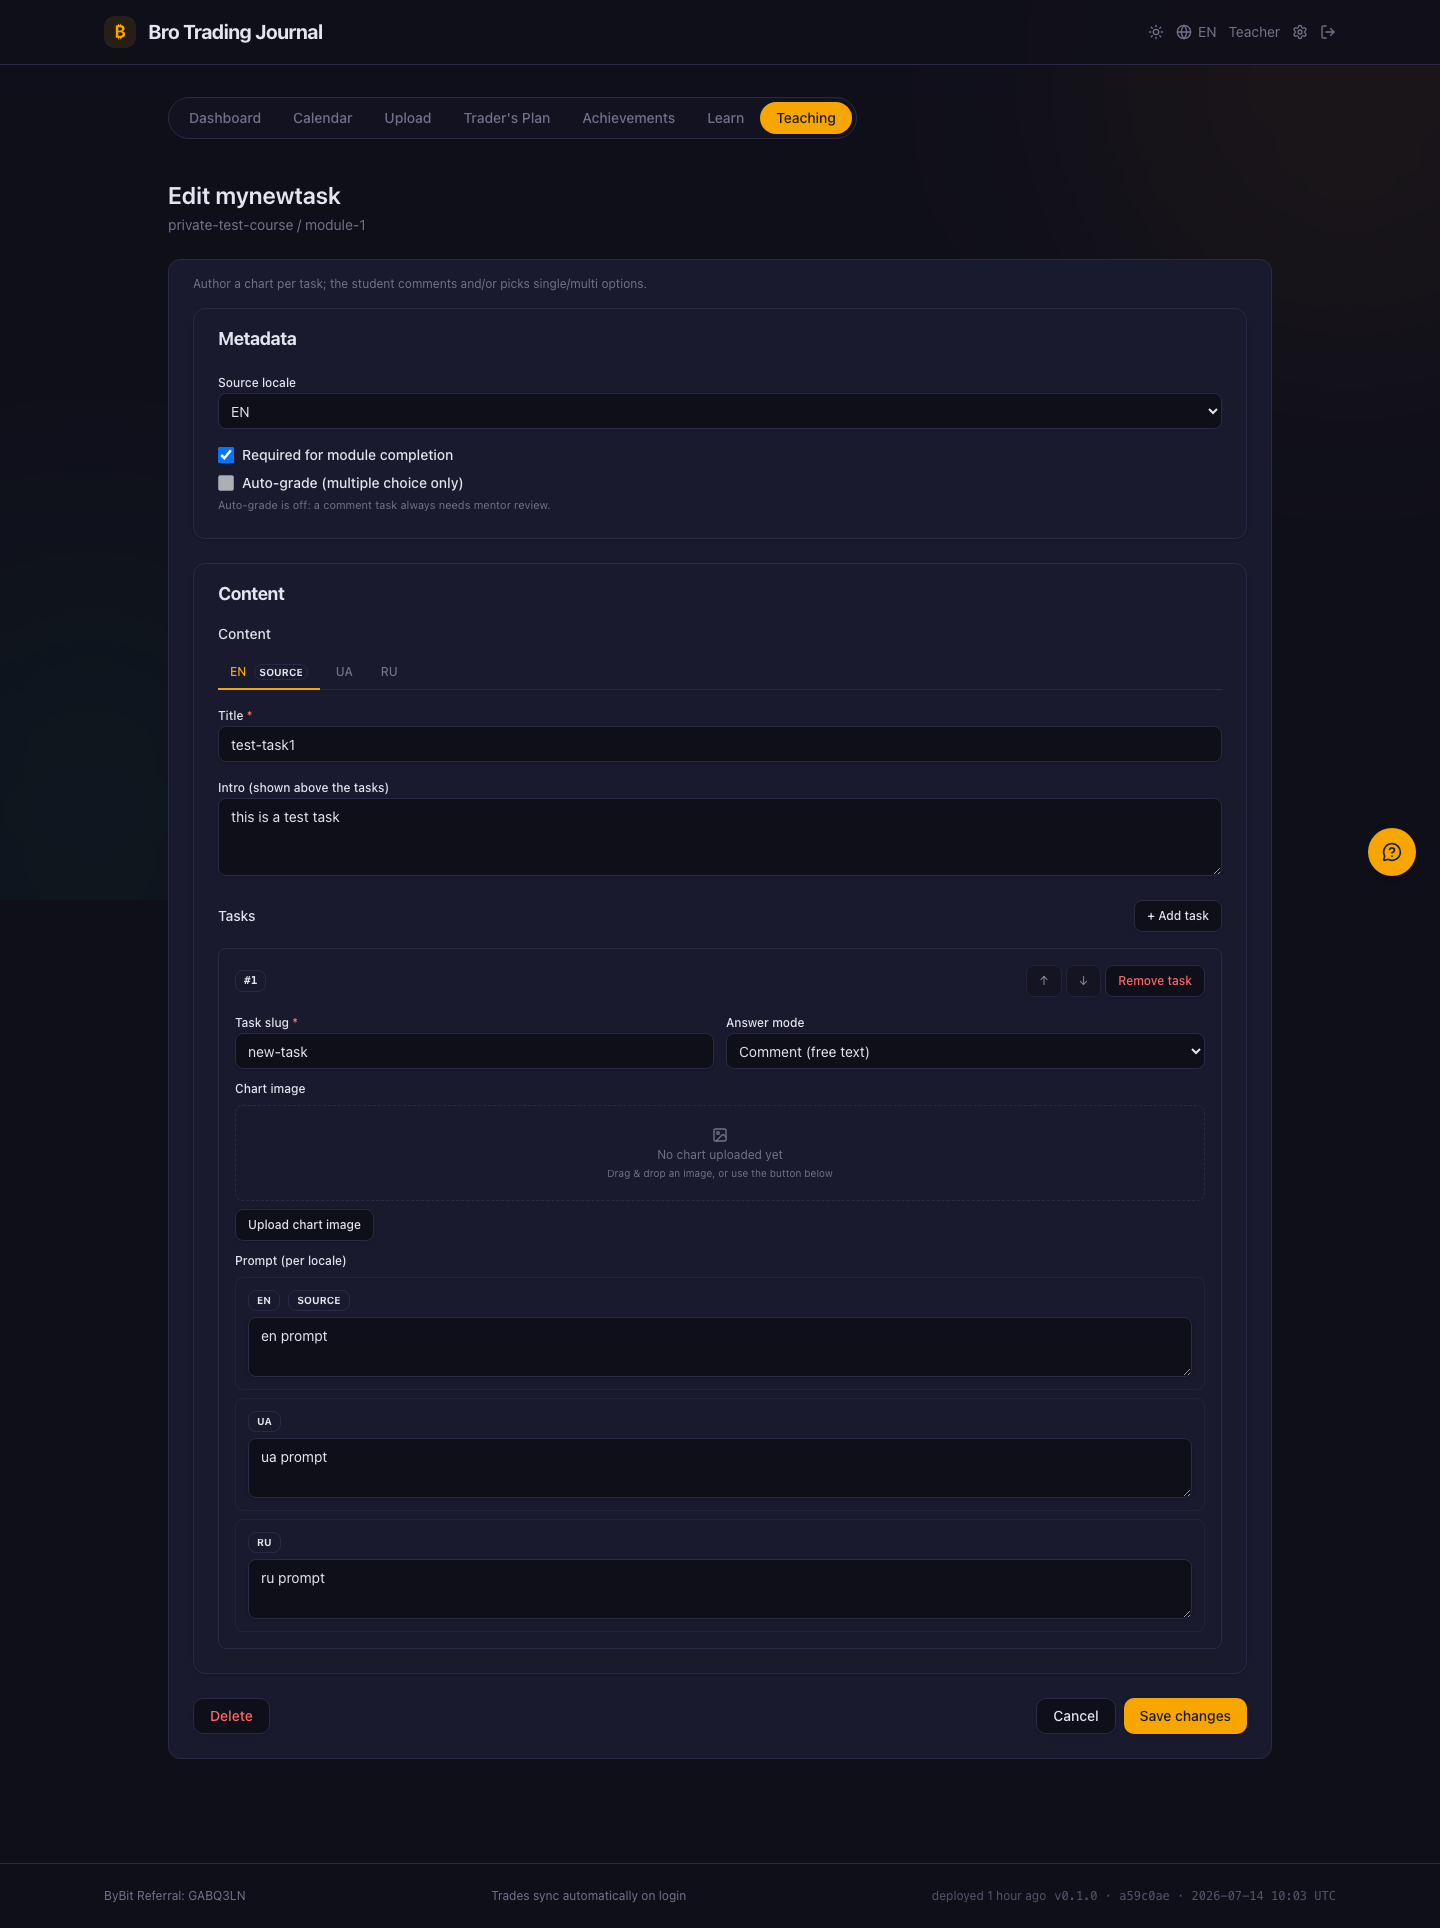Viewport: 1440px width, 1928px height.
Task: Click the chart image drop zone
Action: coord(720,1153)
